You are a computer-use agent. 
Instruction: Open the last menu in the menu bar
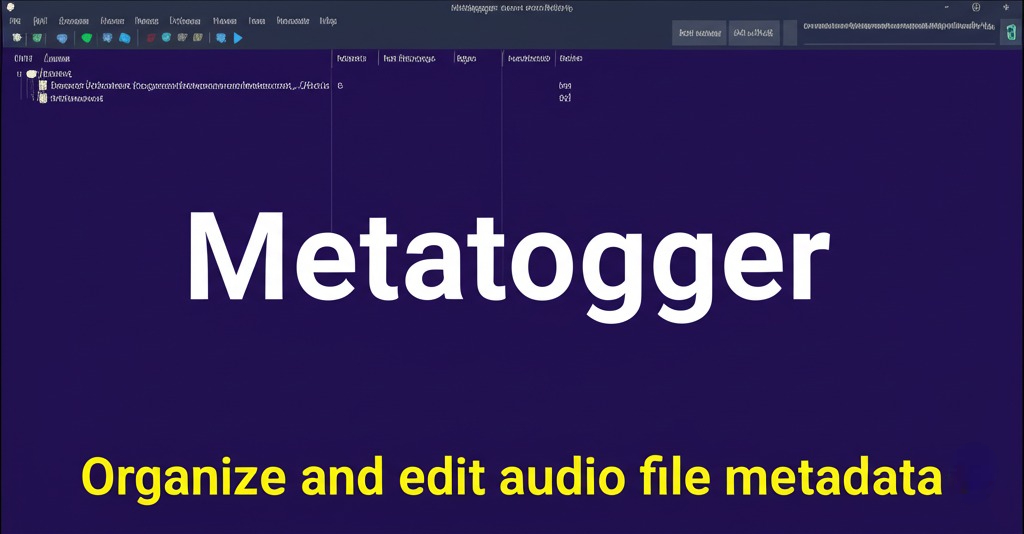[328, 20]
